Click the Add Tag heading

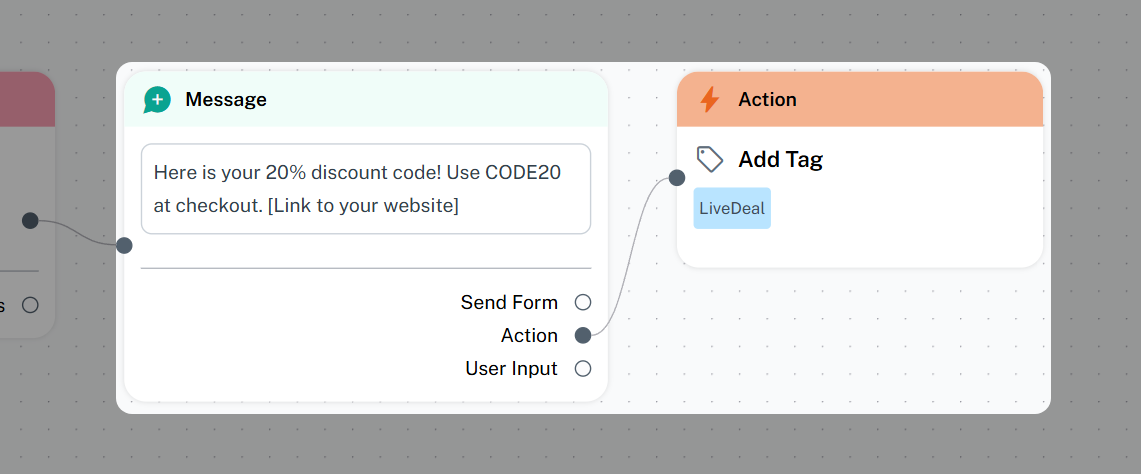pos(780,159)
